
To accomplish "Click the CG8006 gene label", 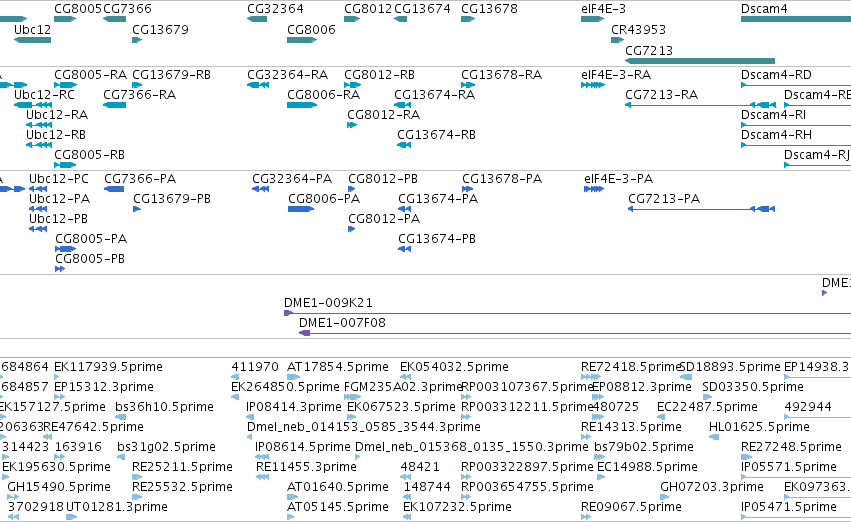I will pos(311,29).
